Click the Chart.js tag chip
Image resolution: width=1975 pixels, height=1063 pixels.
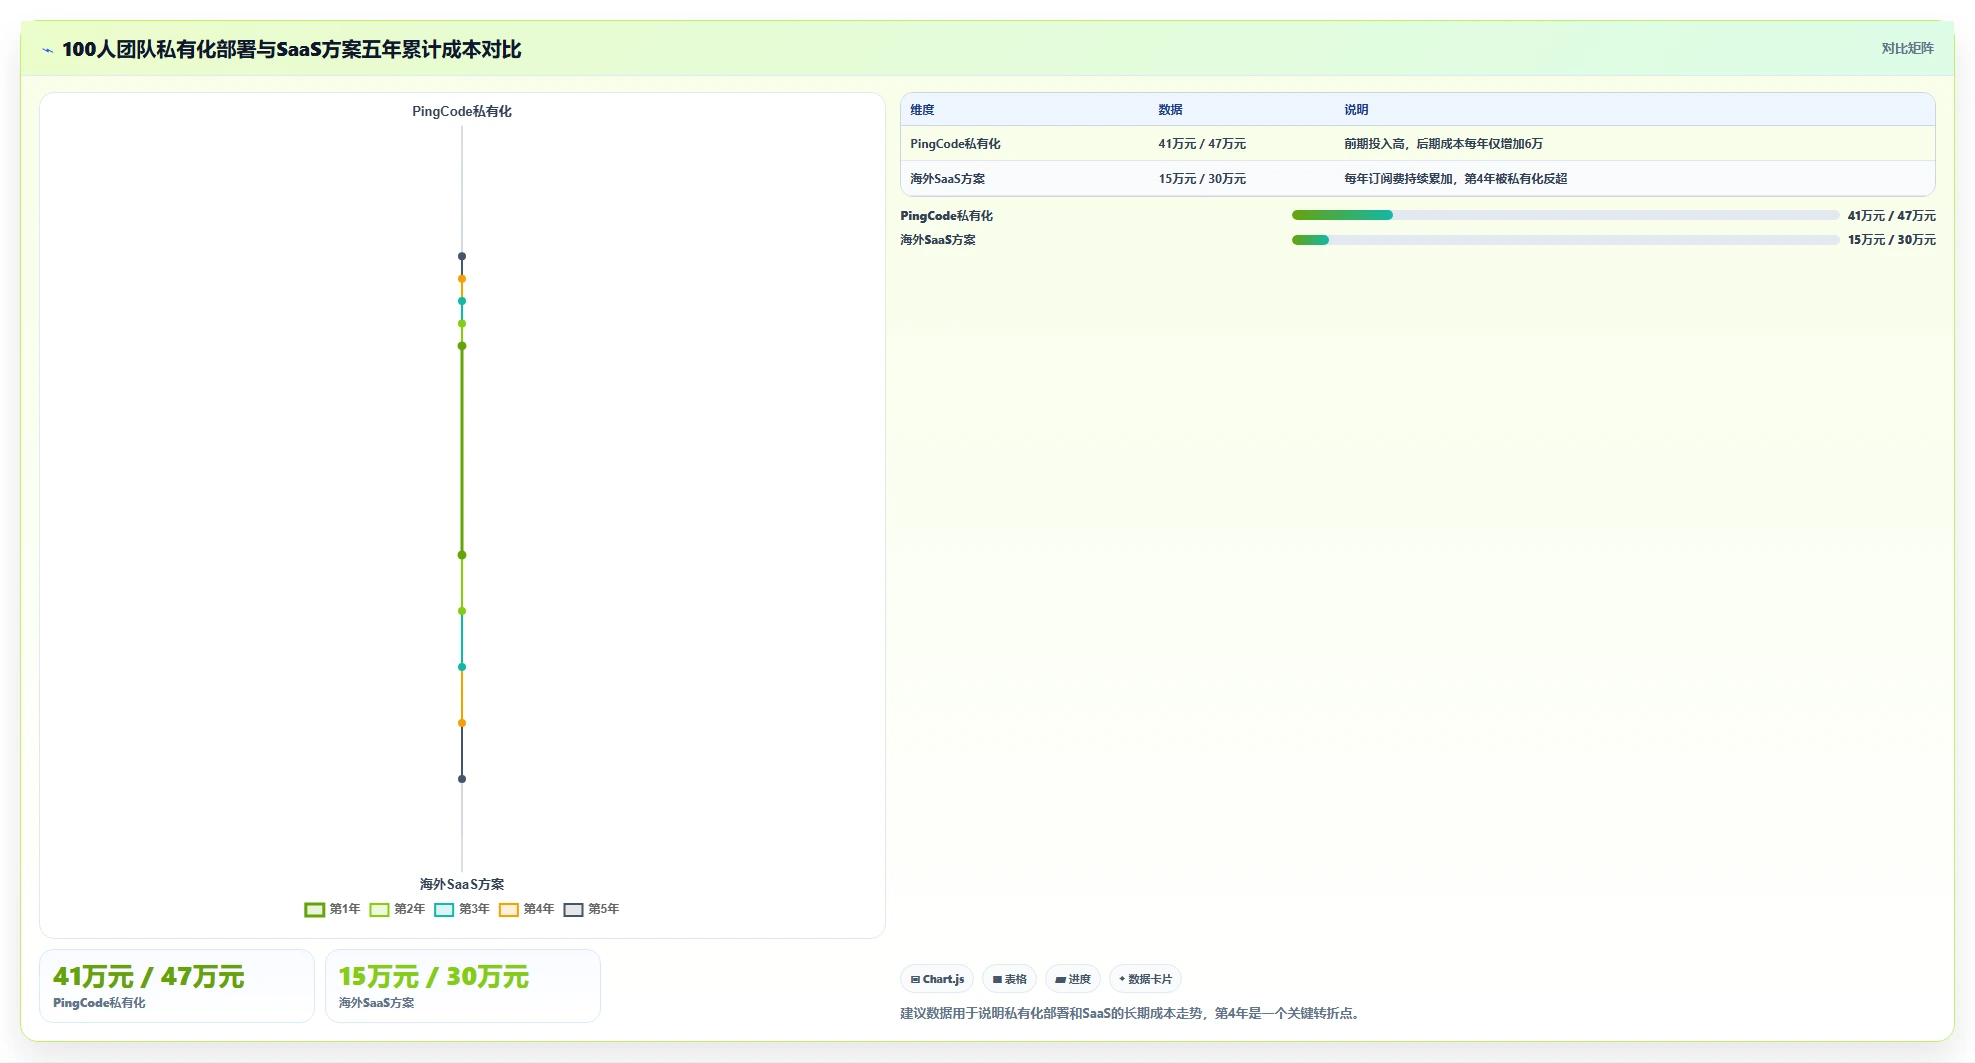pyautogui.click(x=937, y=979)
